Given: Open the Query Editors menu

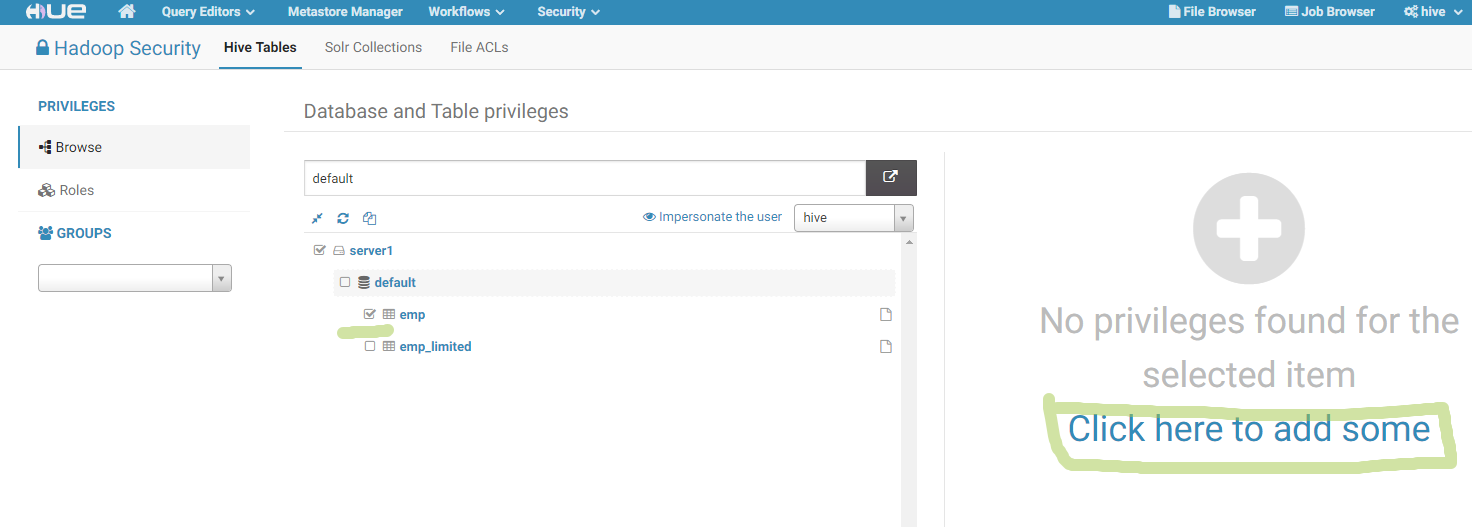Looking at the screenshot, I should pos(208,12).
